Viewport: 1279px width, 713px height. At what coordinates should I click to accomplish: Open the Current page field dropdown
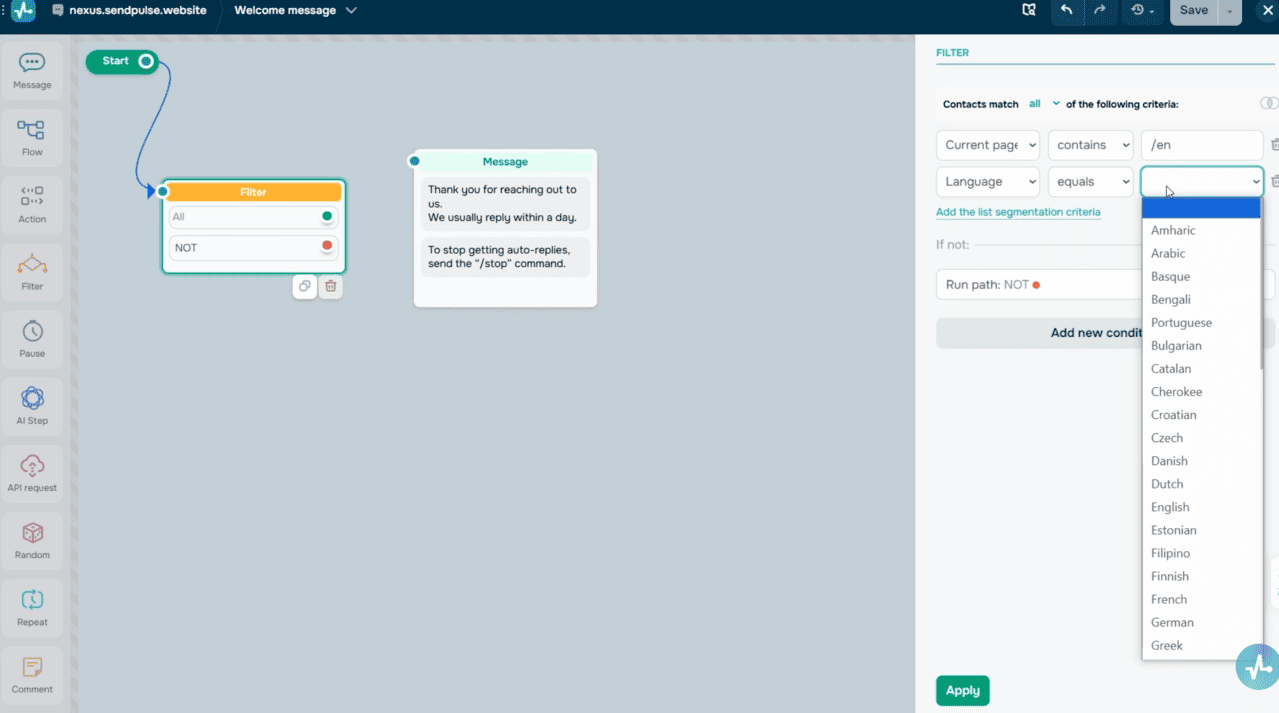click(988, 145)
